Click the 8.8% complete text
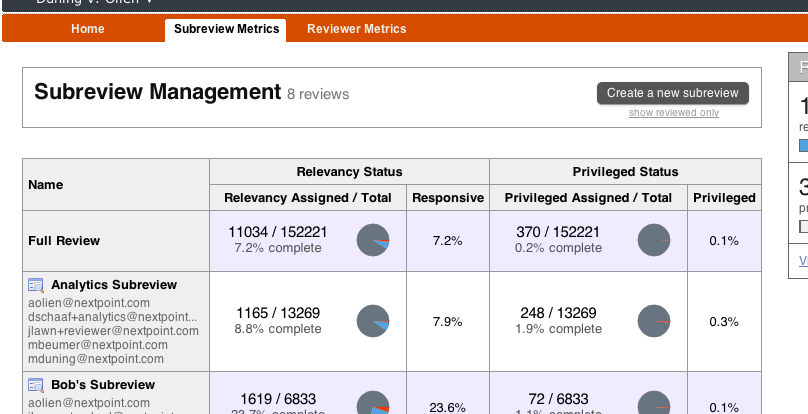 278,329
